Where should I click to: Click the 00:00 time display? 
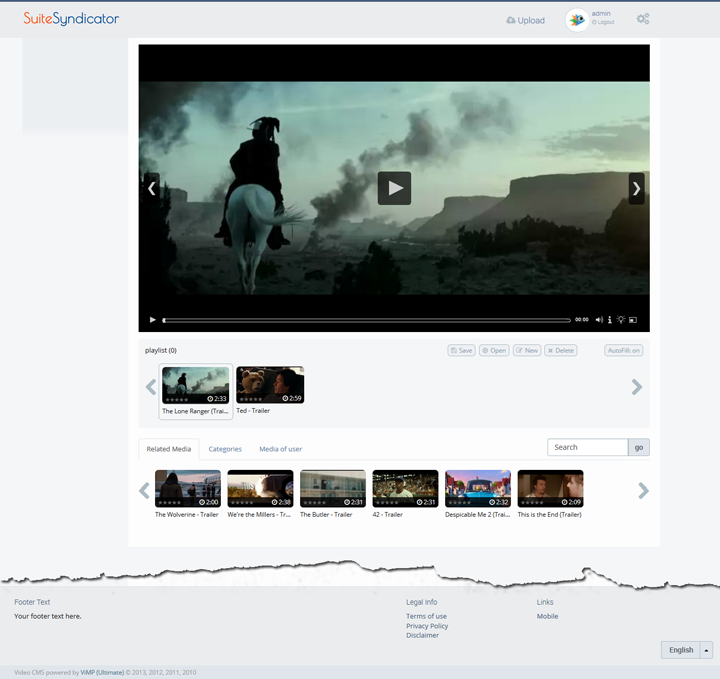582,320
